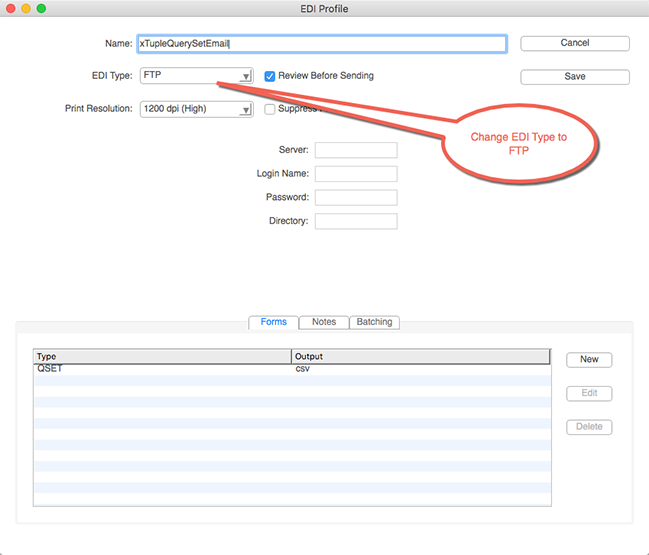
Task: Open the Batching tab
Action: pos(374,322)
